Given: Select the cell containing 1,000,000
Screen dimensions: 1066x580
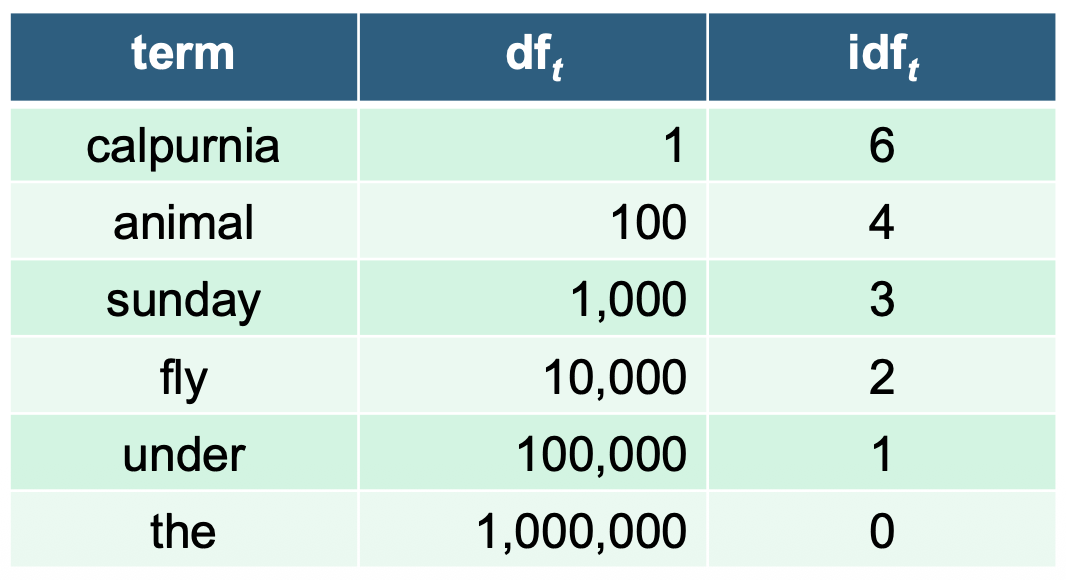Looking at the screenshot, I should (581, 530).
